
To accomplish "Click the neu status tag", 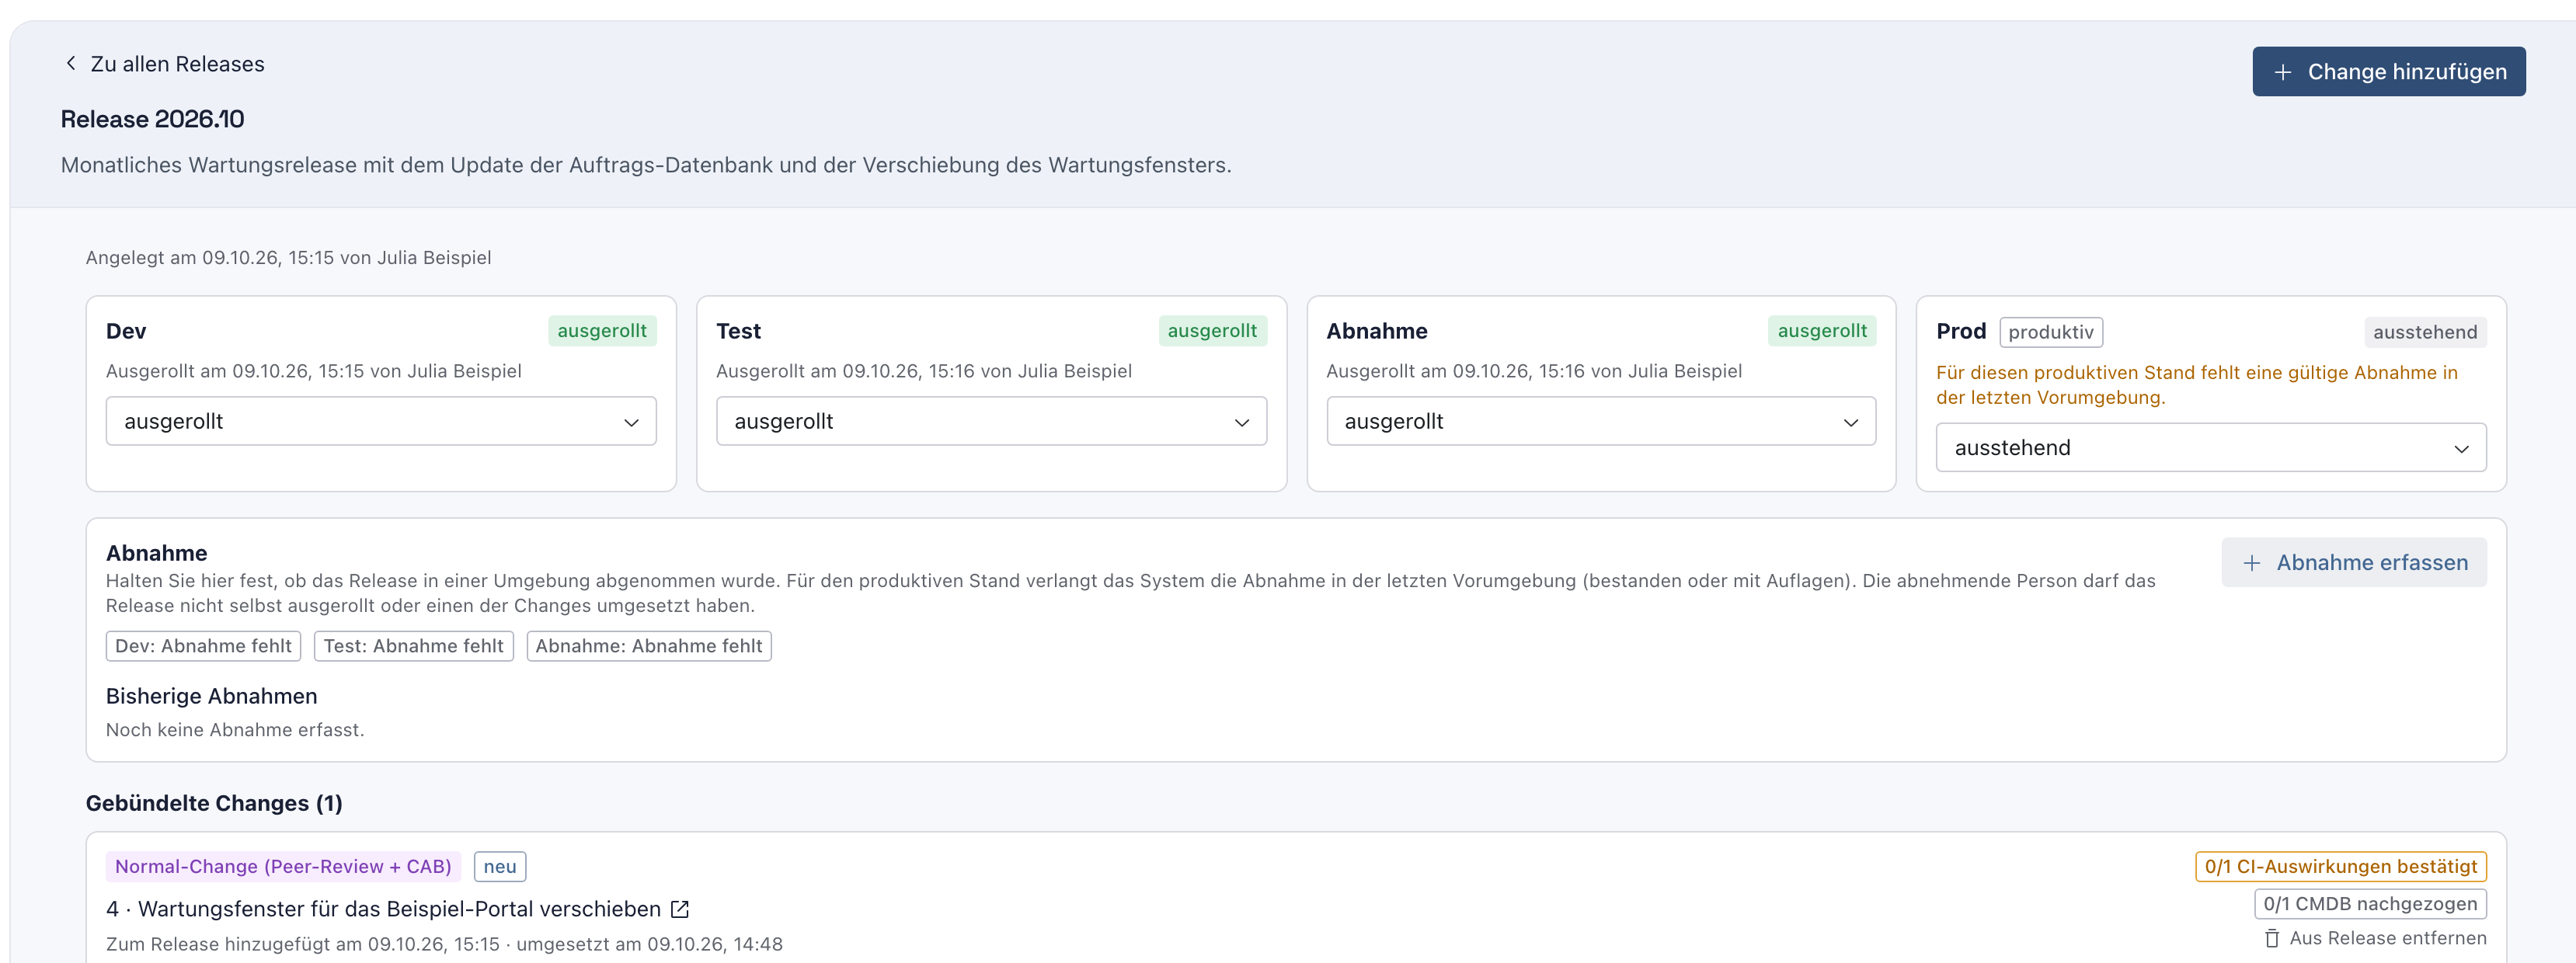I will [500, 866].
